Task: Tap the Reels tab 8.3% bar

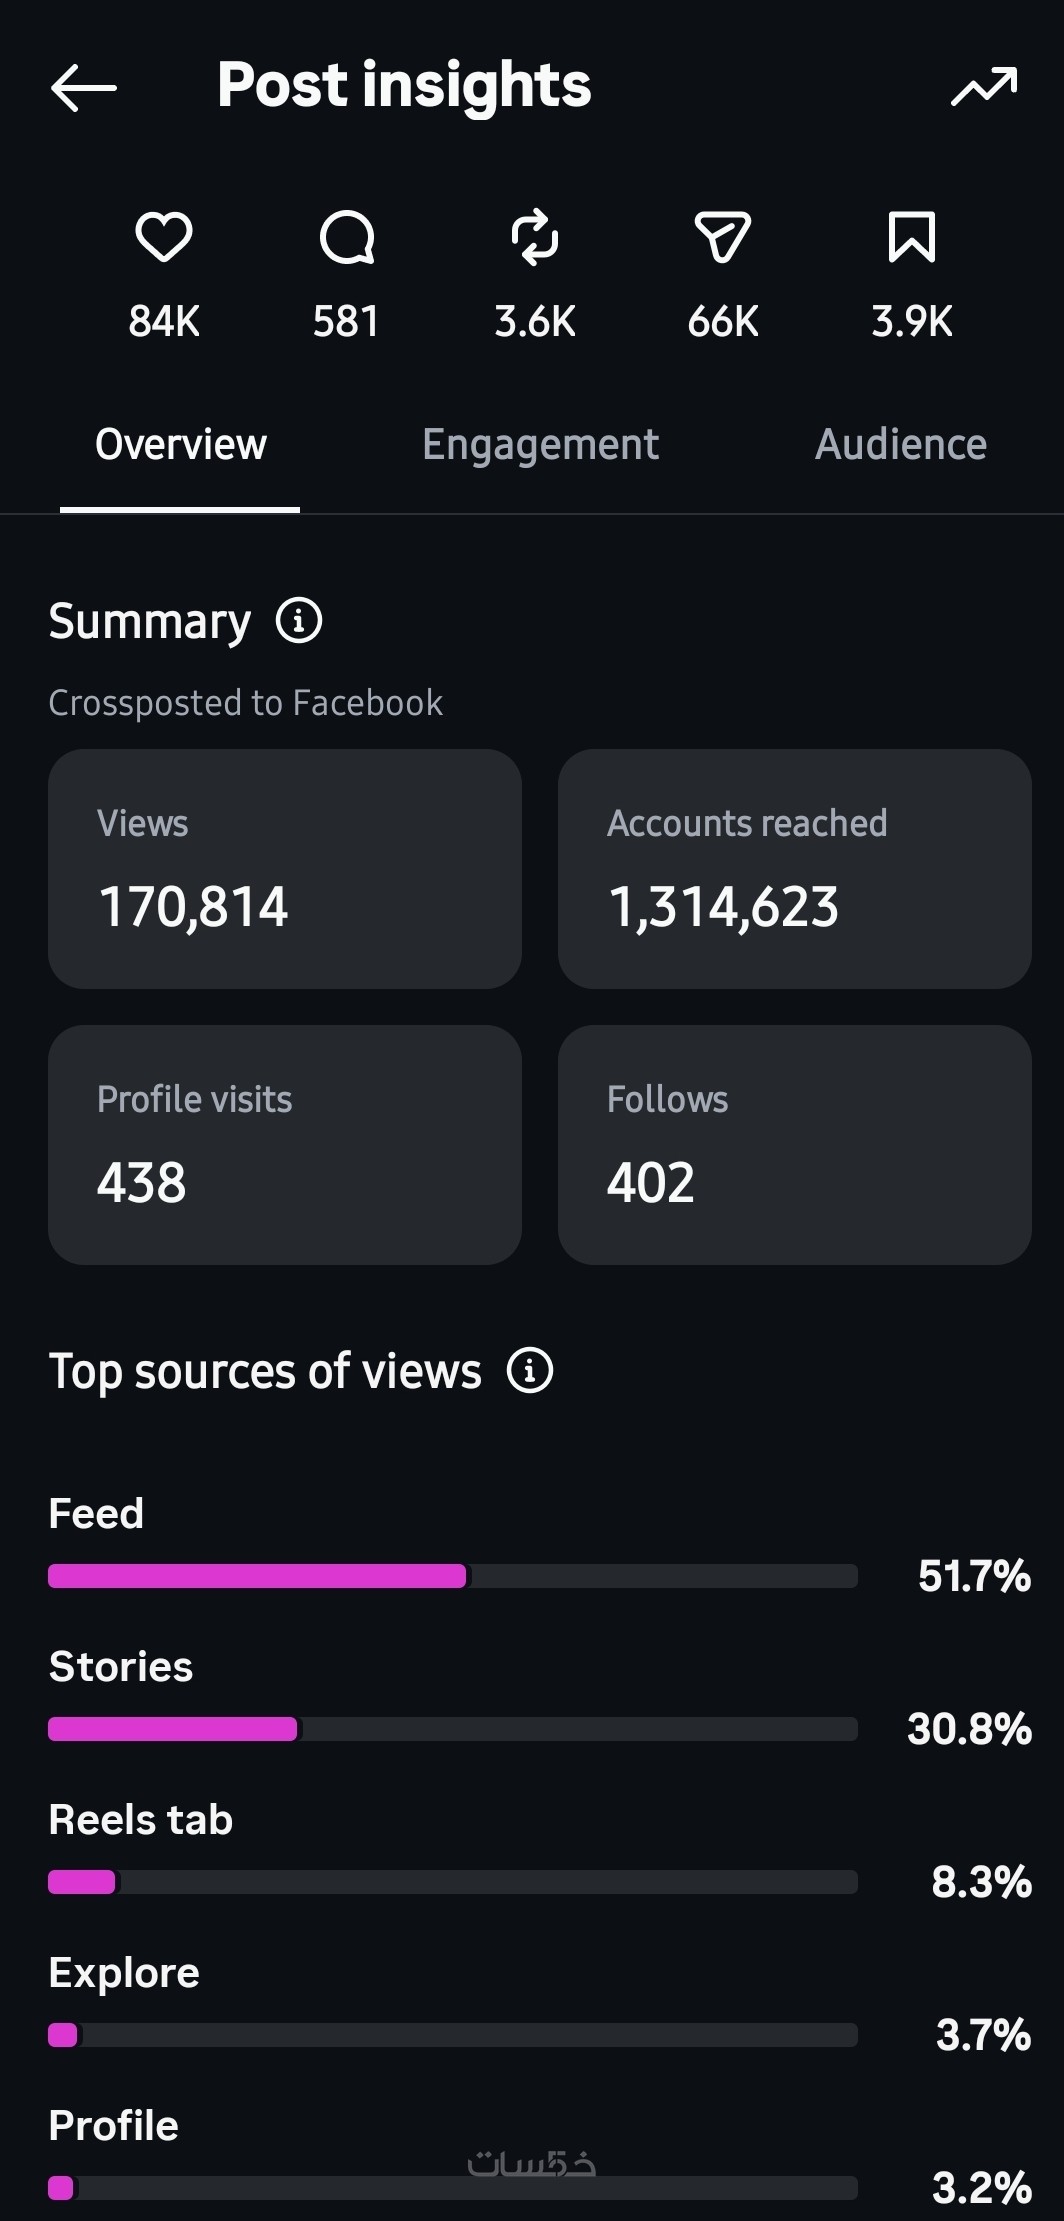Action: (x=453, y=1882)
